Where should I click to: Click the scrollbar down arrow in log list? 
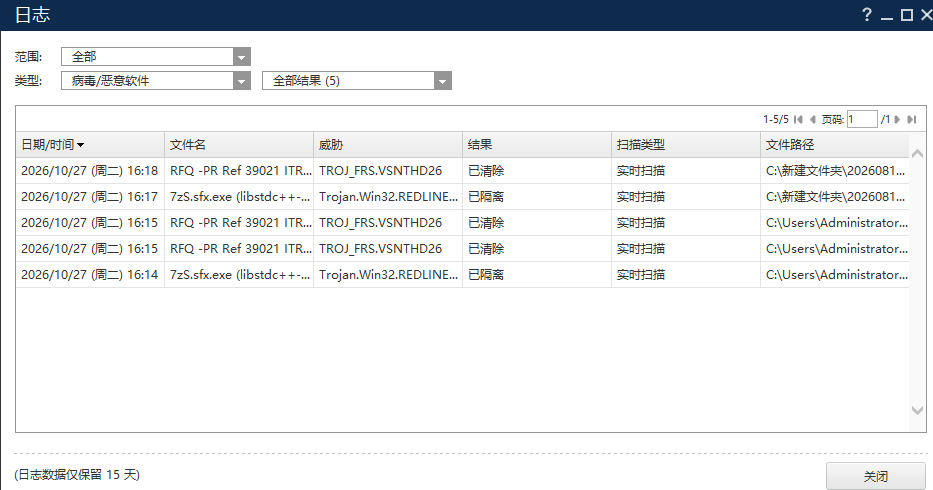click(x=918, y=410)
